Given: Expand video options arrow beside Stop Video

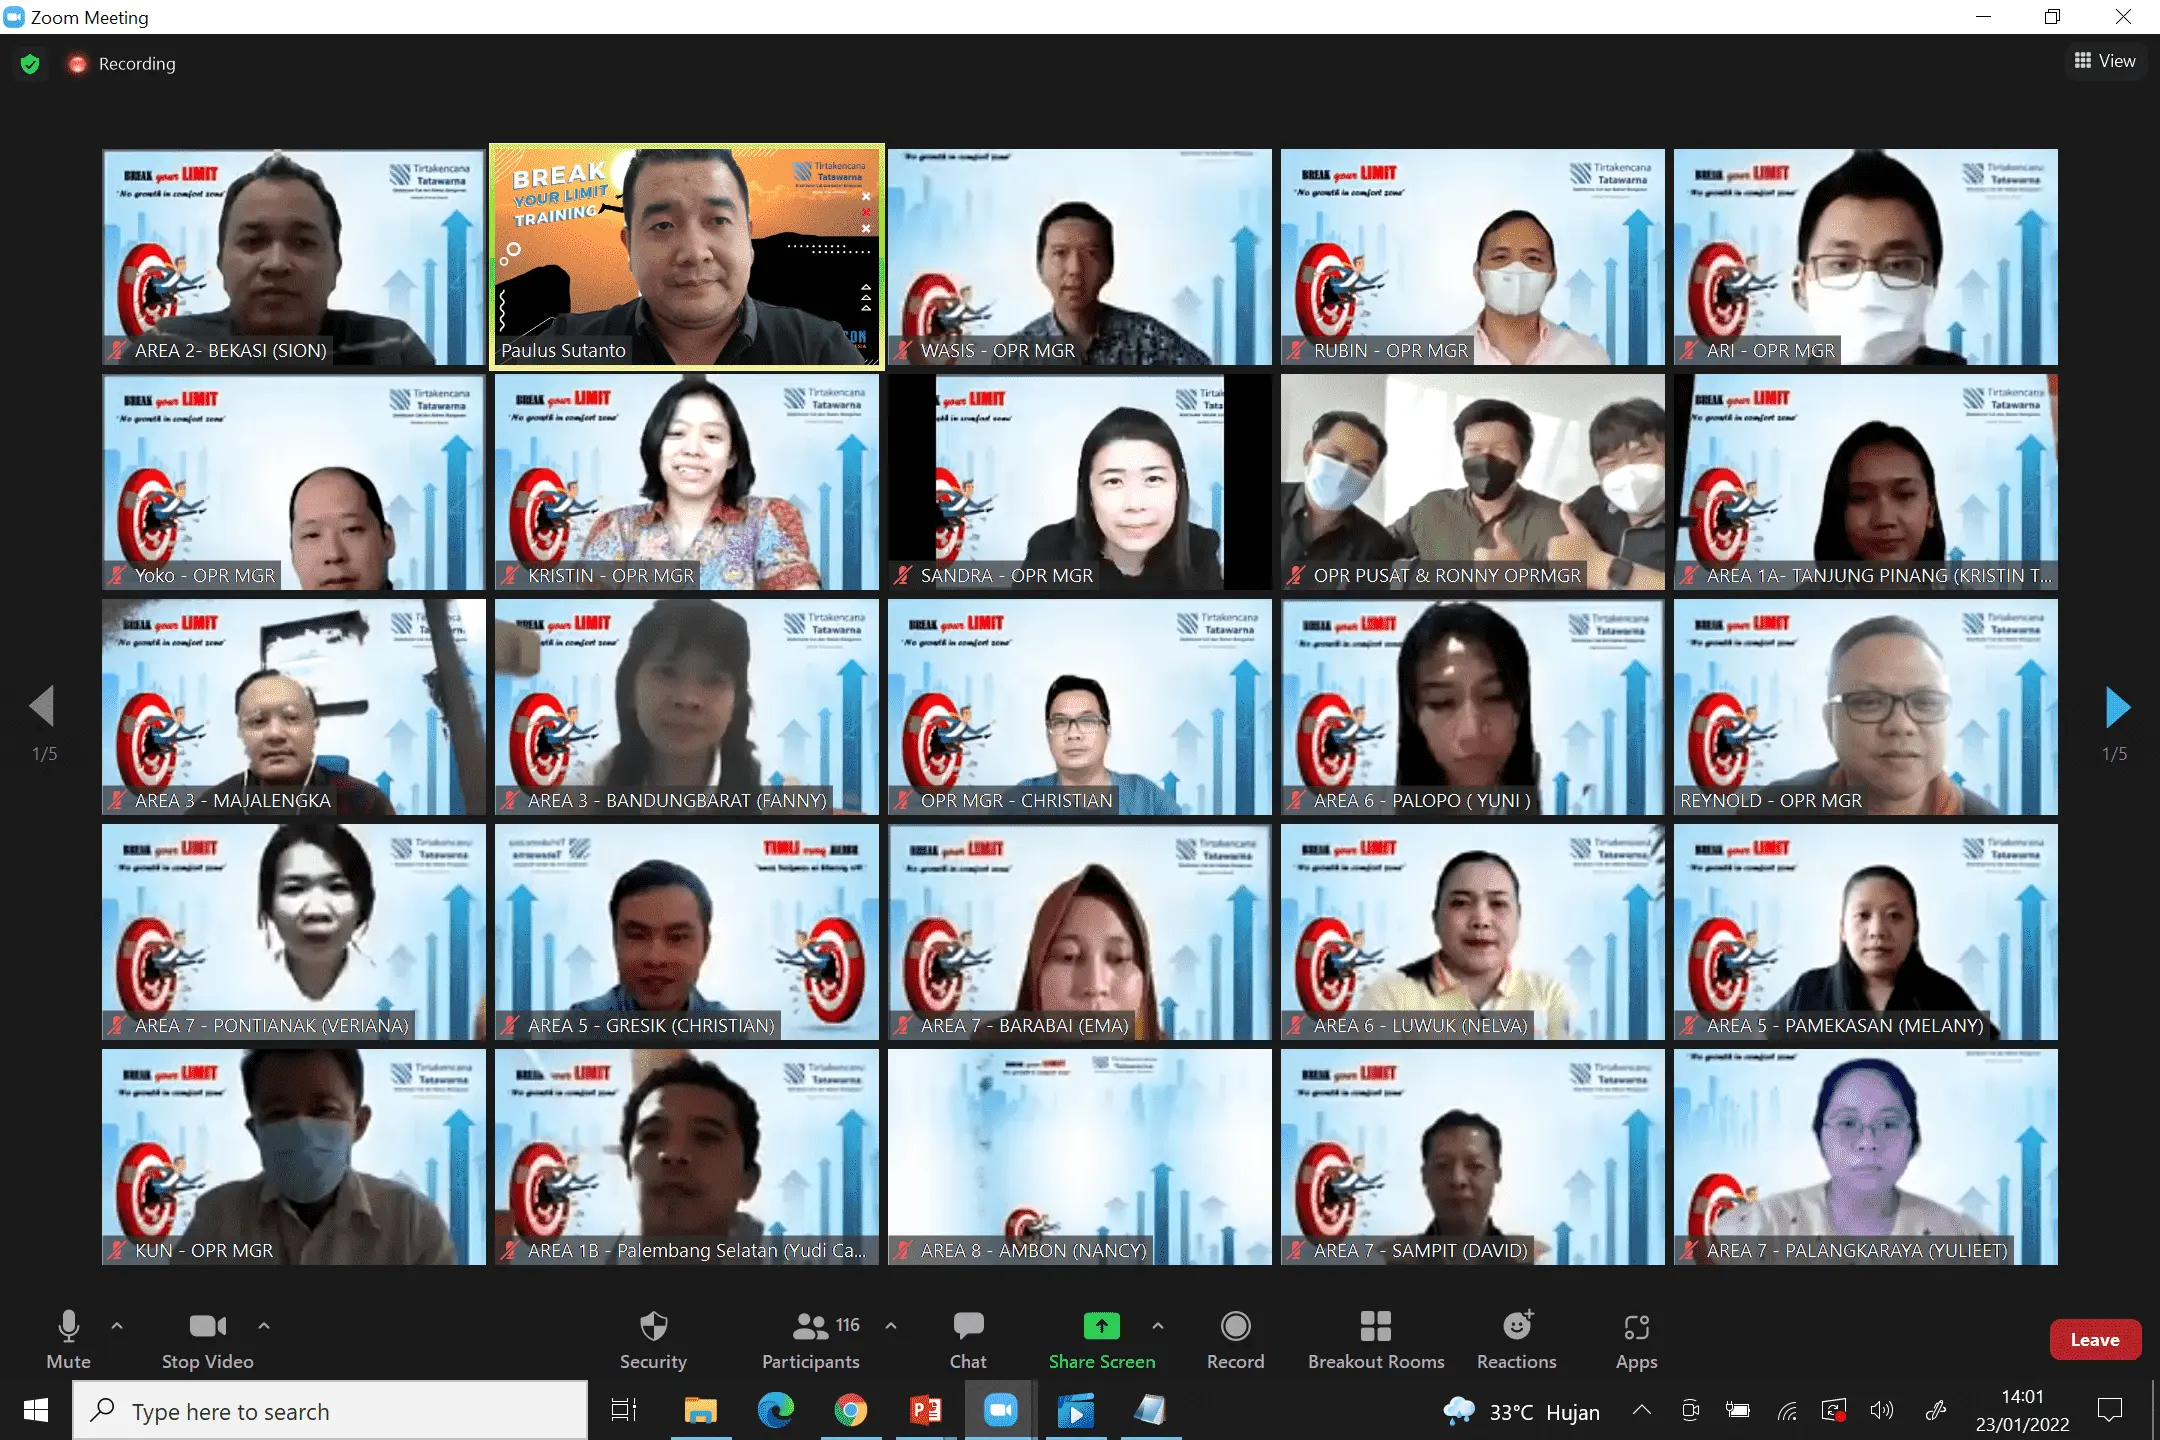Looking at the screenshot, I should coord(264,1326).
